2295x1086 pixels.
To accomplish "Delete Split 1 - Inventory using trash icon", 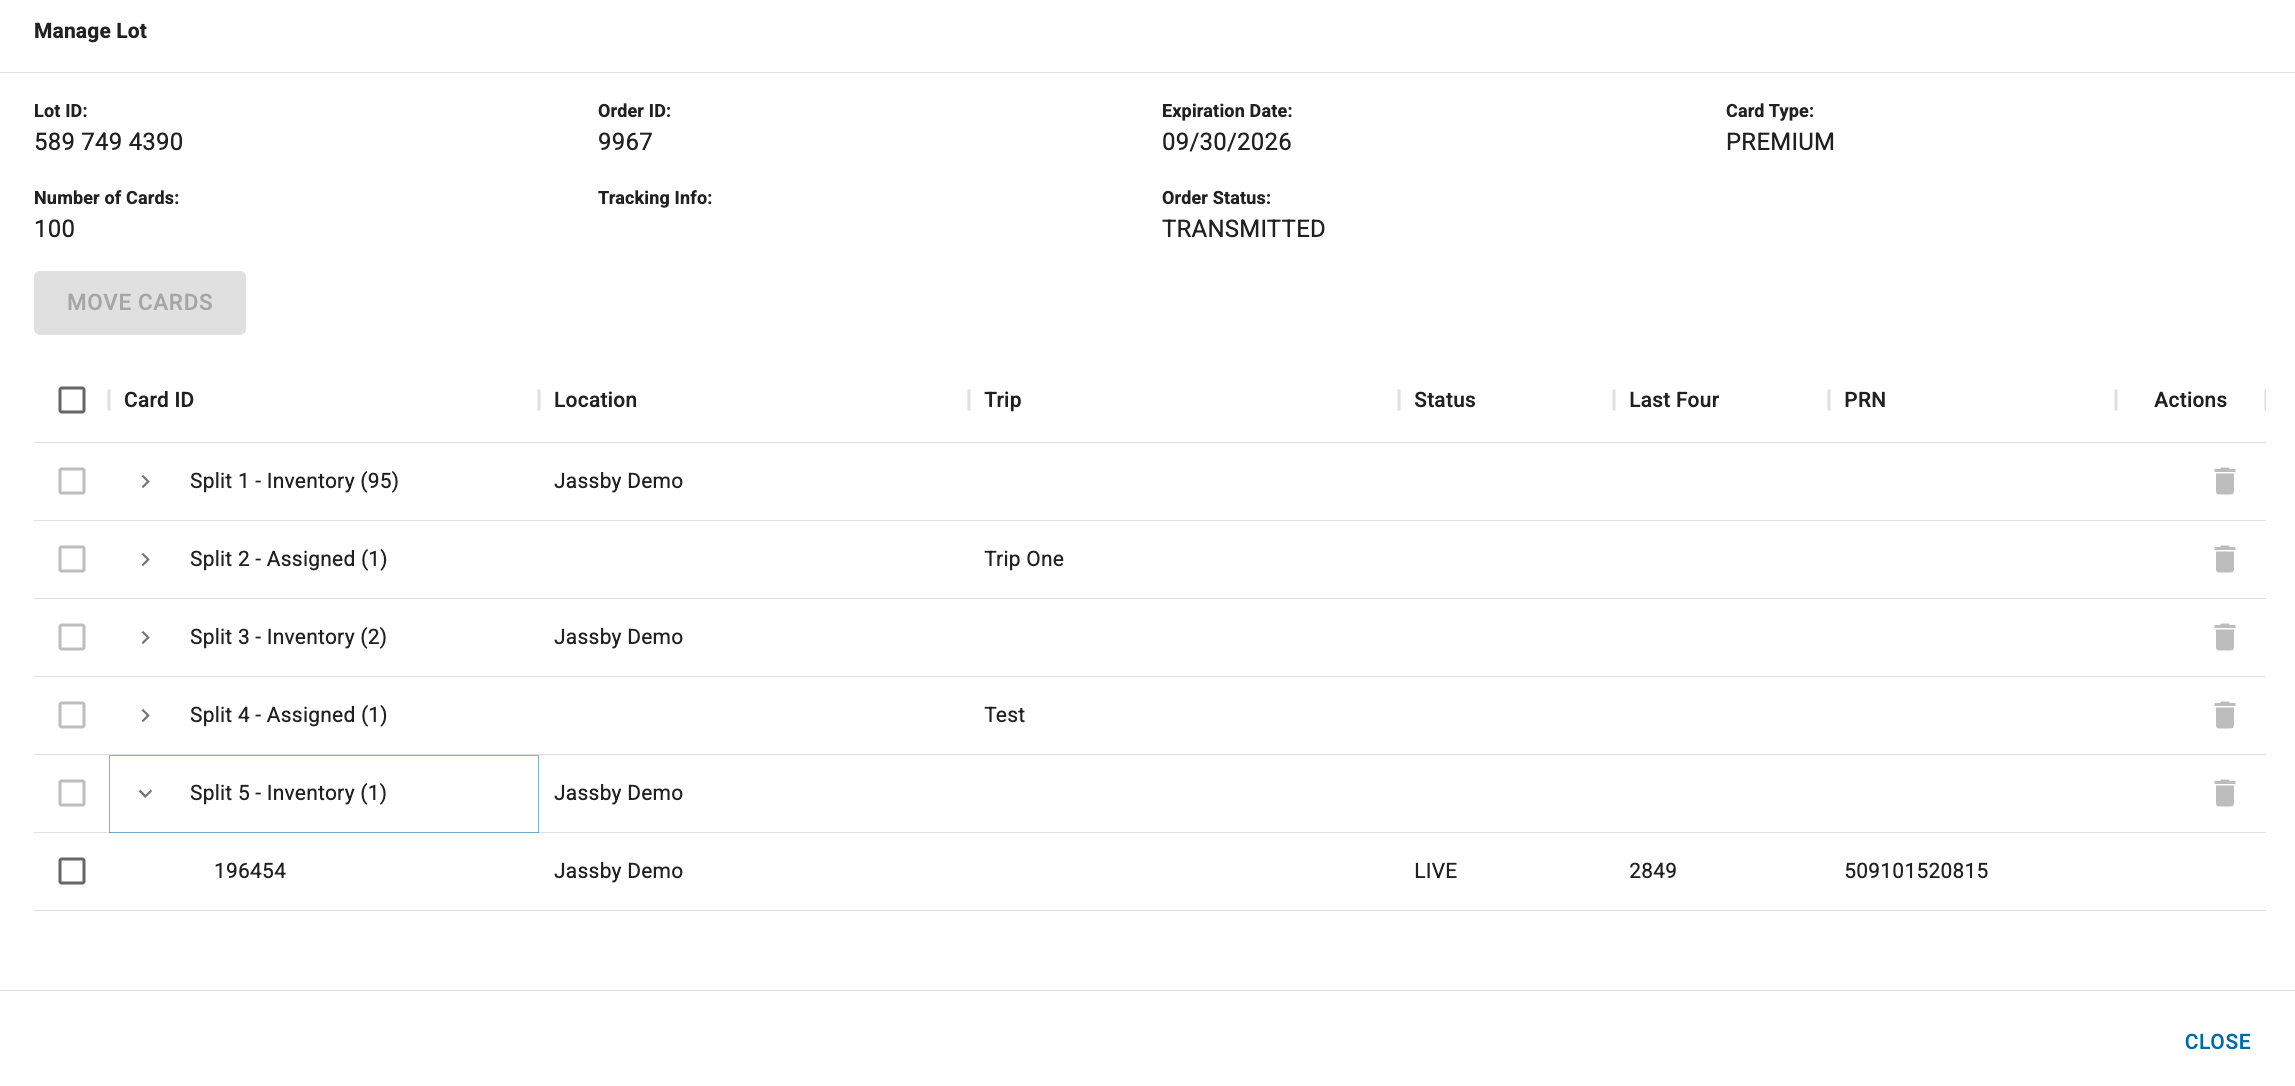I will [2224, 481].
